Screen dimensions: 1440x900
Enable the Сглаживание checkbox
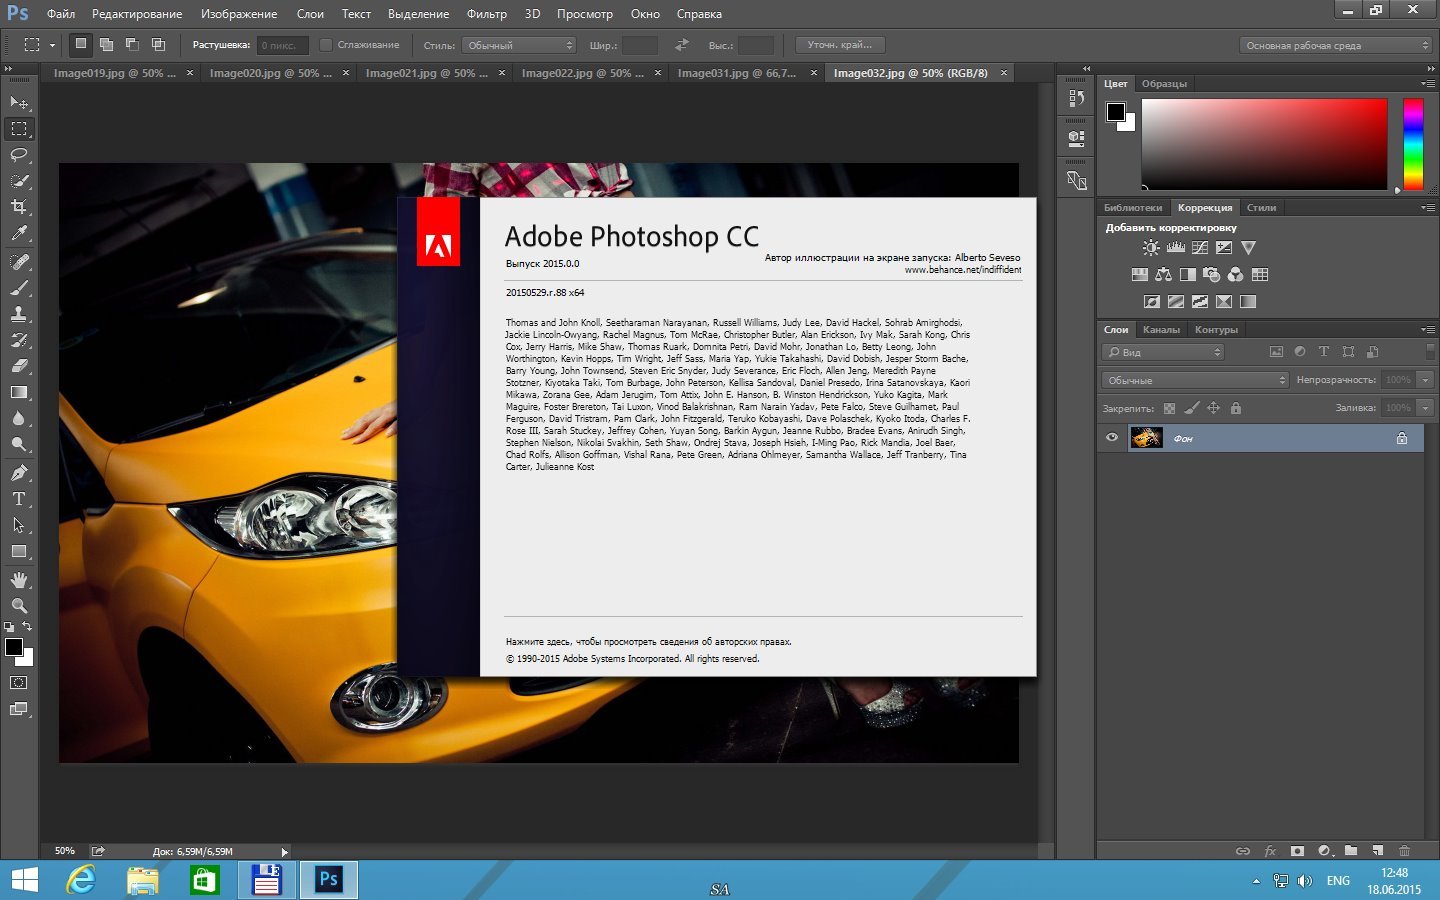coord(325,45)
